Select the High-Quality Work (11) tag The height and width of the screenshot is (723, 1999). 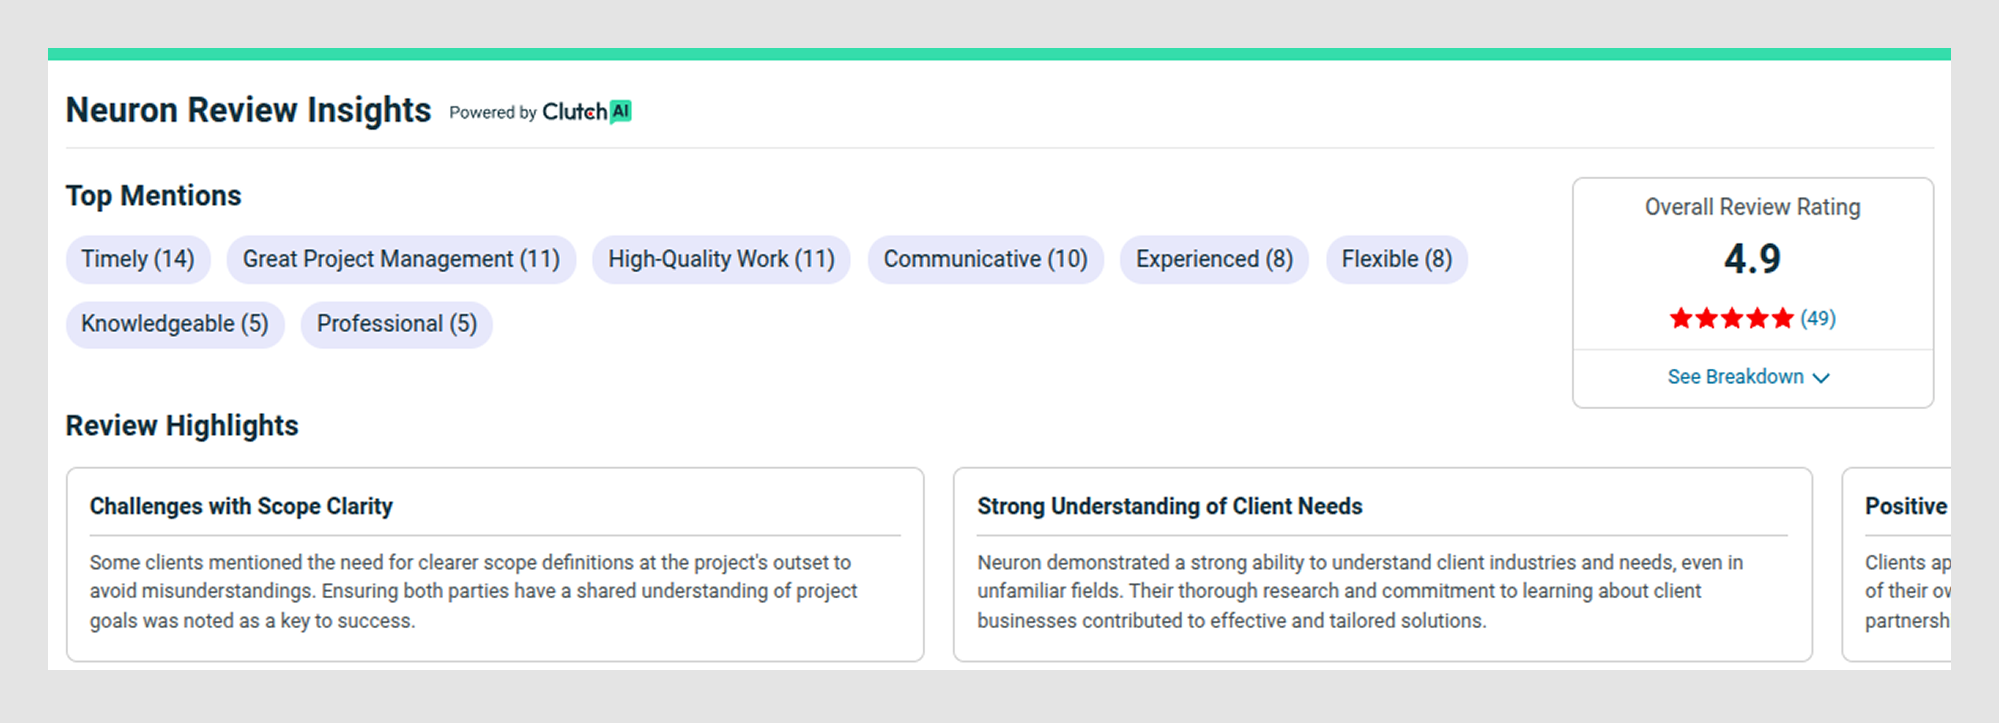[x=721, y=260]
